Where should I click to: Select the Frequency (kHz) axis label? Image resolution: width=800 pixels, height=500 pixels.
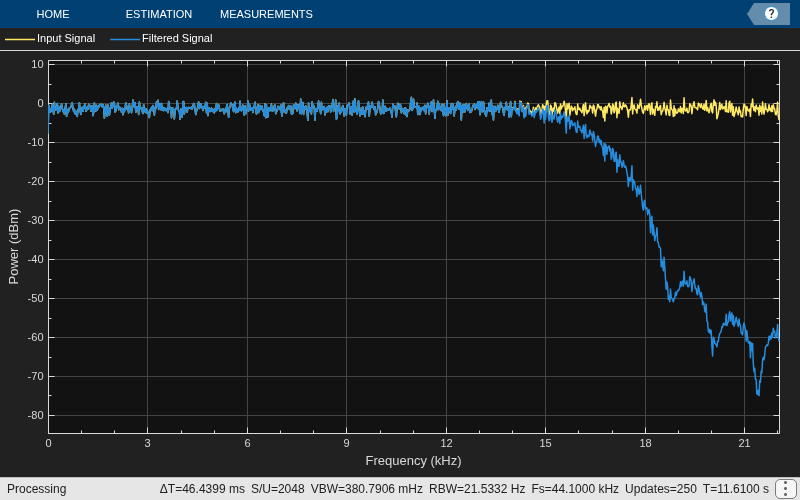[413, 461]
